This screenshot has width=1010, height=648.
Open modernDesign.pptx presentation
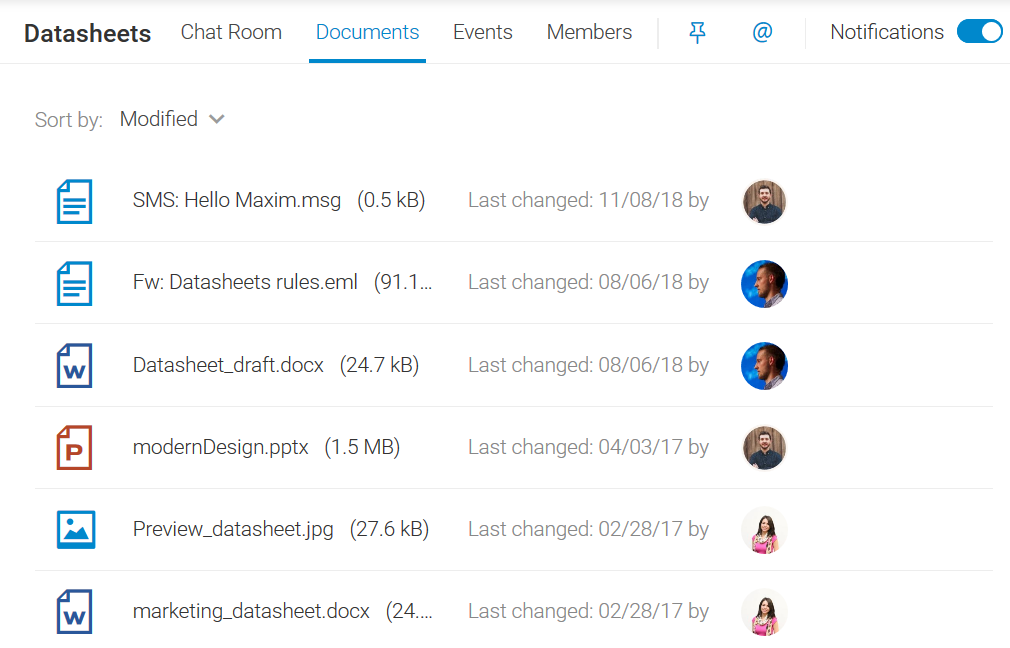tap(221, 447)
